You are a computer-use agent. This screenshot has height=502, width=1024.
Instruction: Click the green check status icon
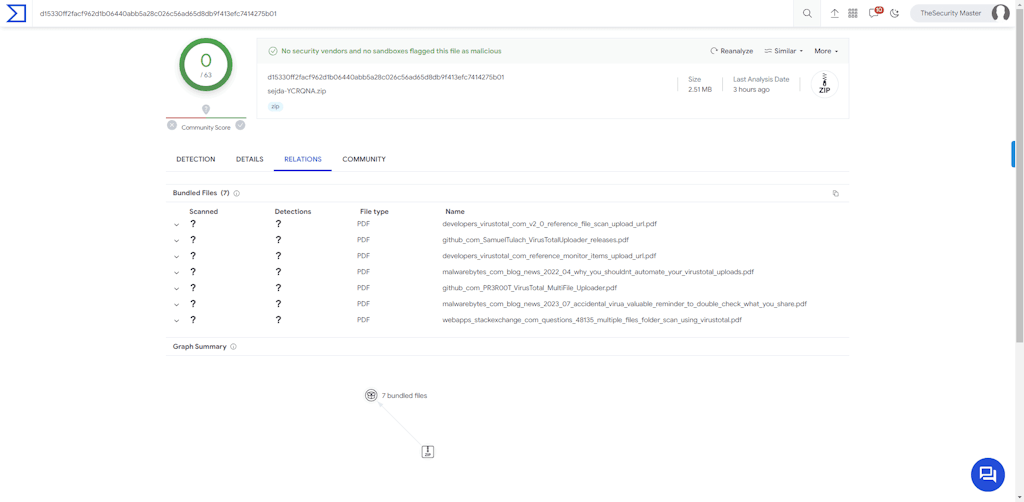click(x=272, y=51)
